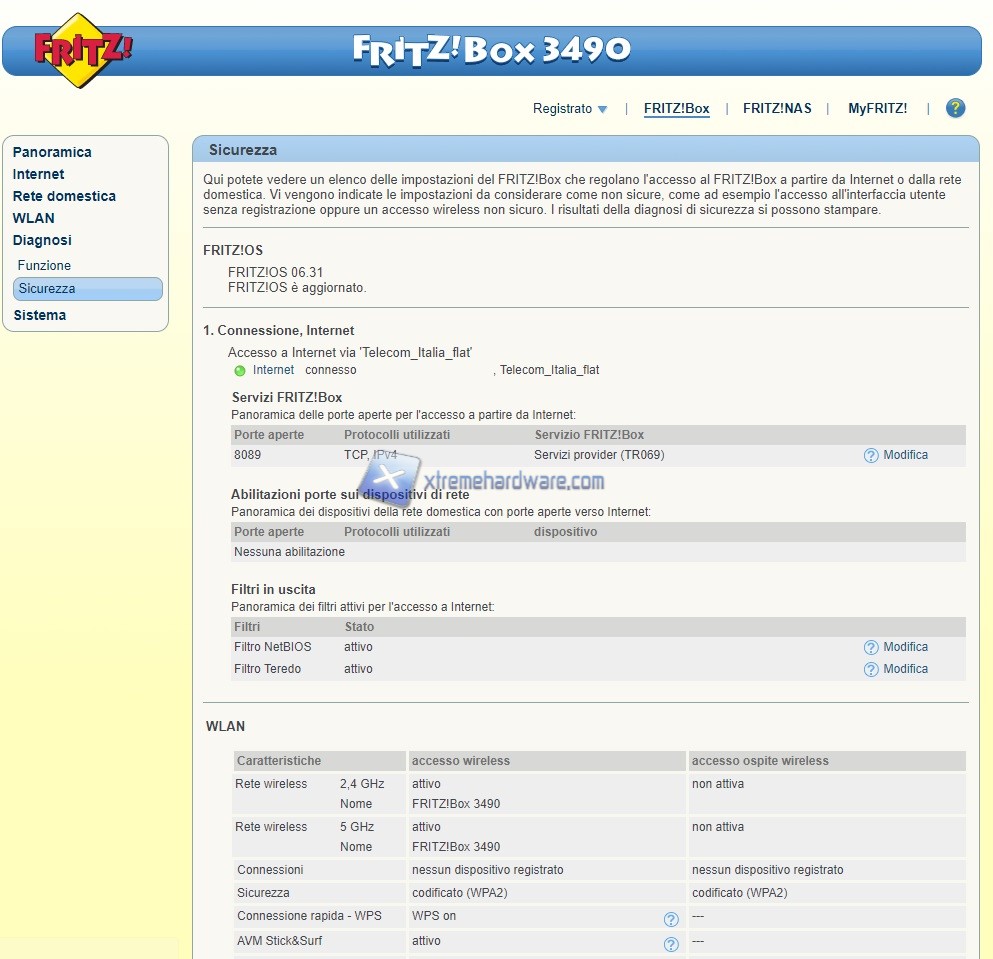Click help icon beside Filtro Teredo
This screenshot has height=959, width=993.
point(871,669)
